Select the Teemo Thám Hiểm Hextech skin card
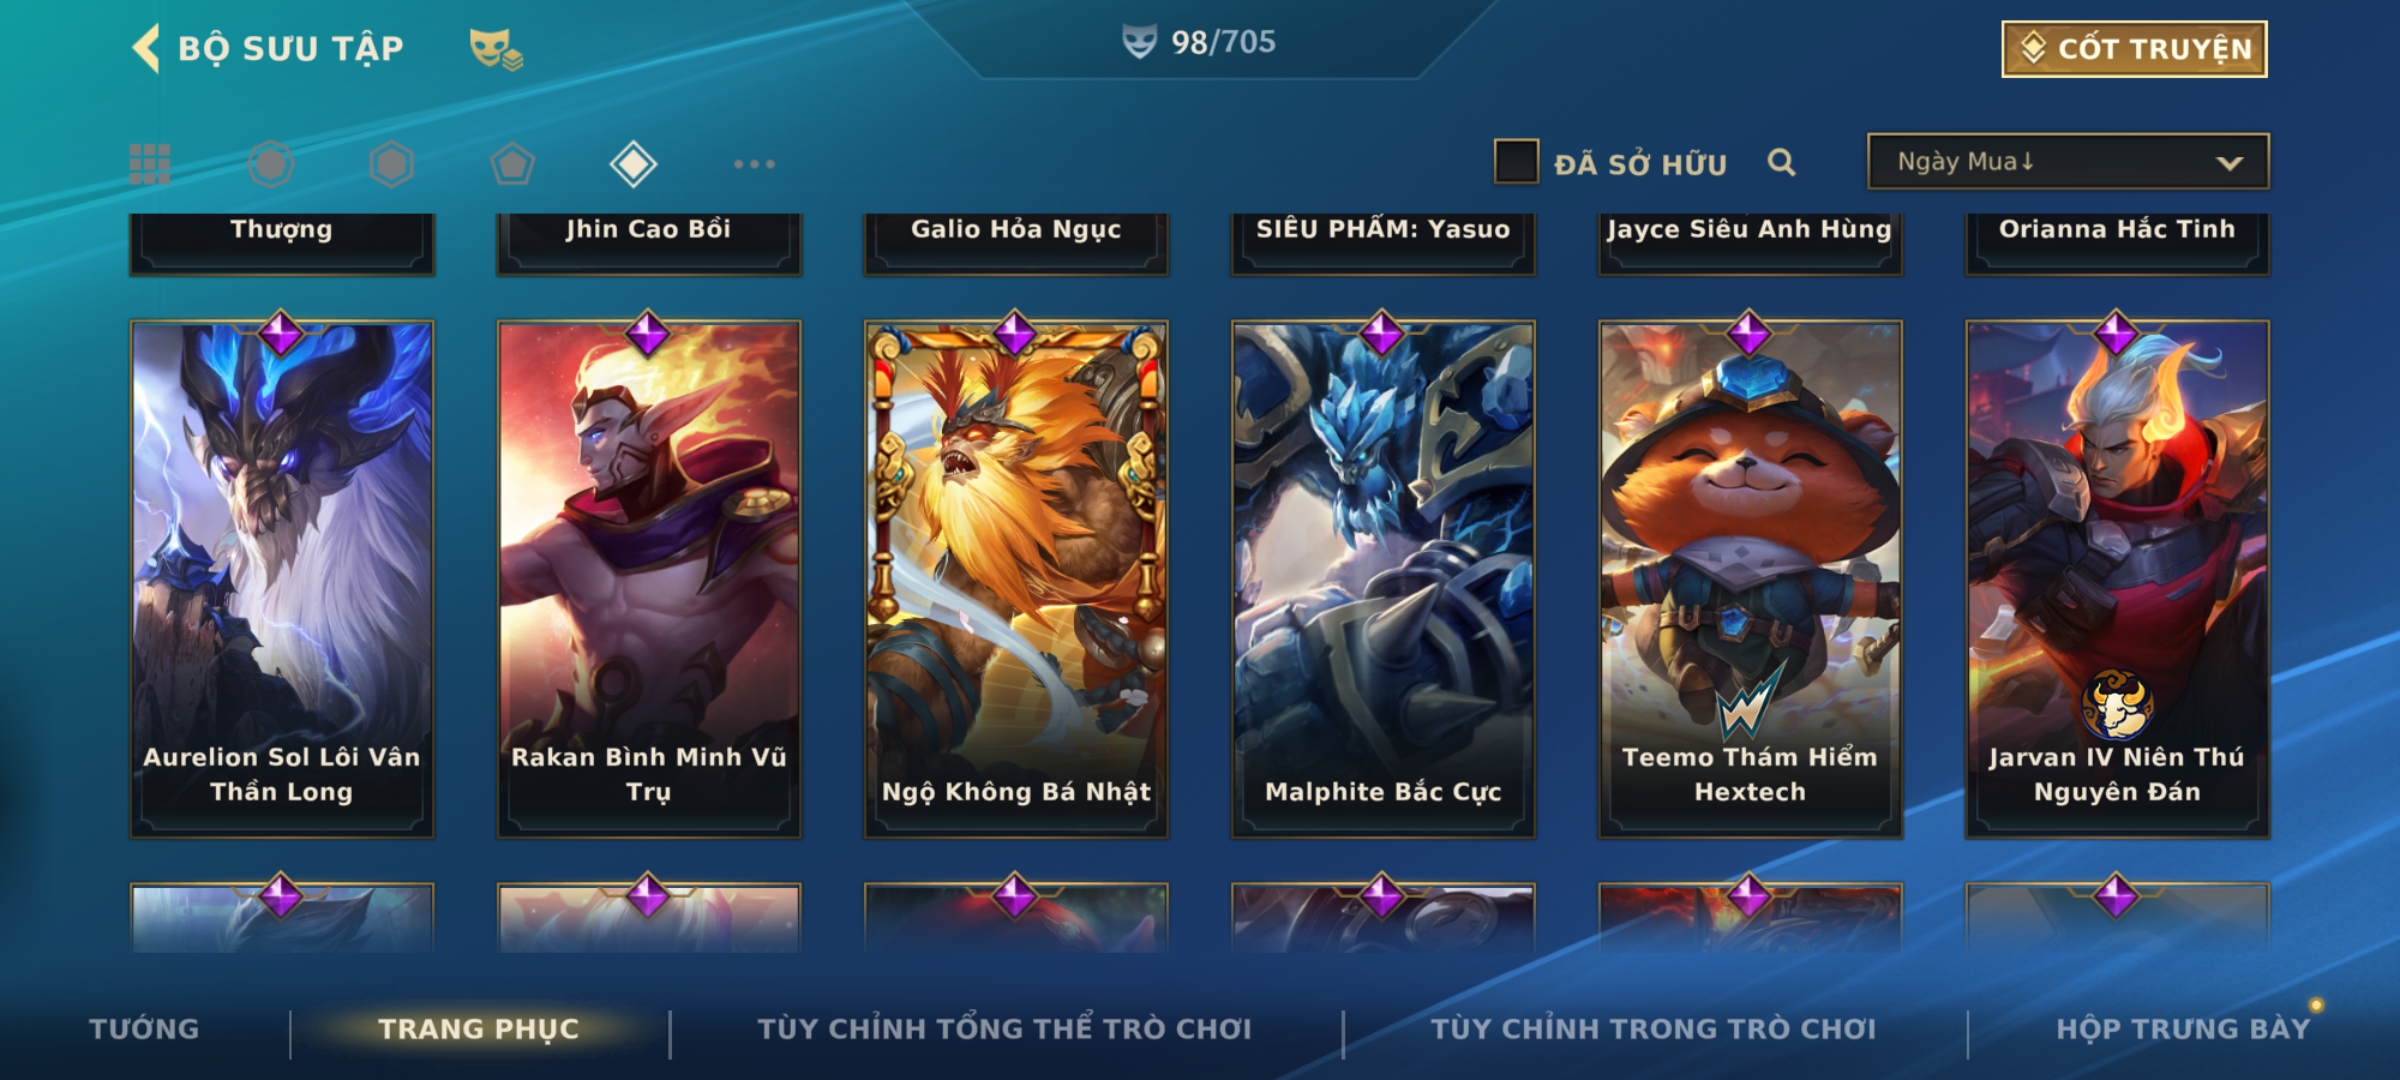Screen dimensions: 2400x1080 pos(1750,579)
